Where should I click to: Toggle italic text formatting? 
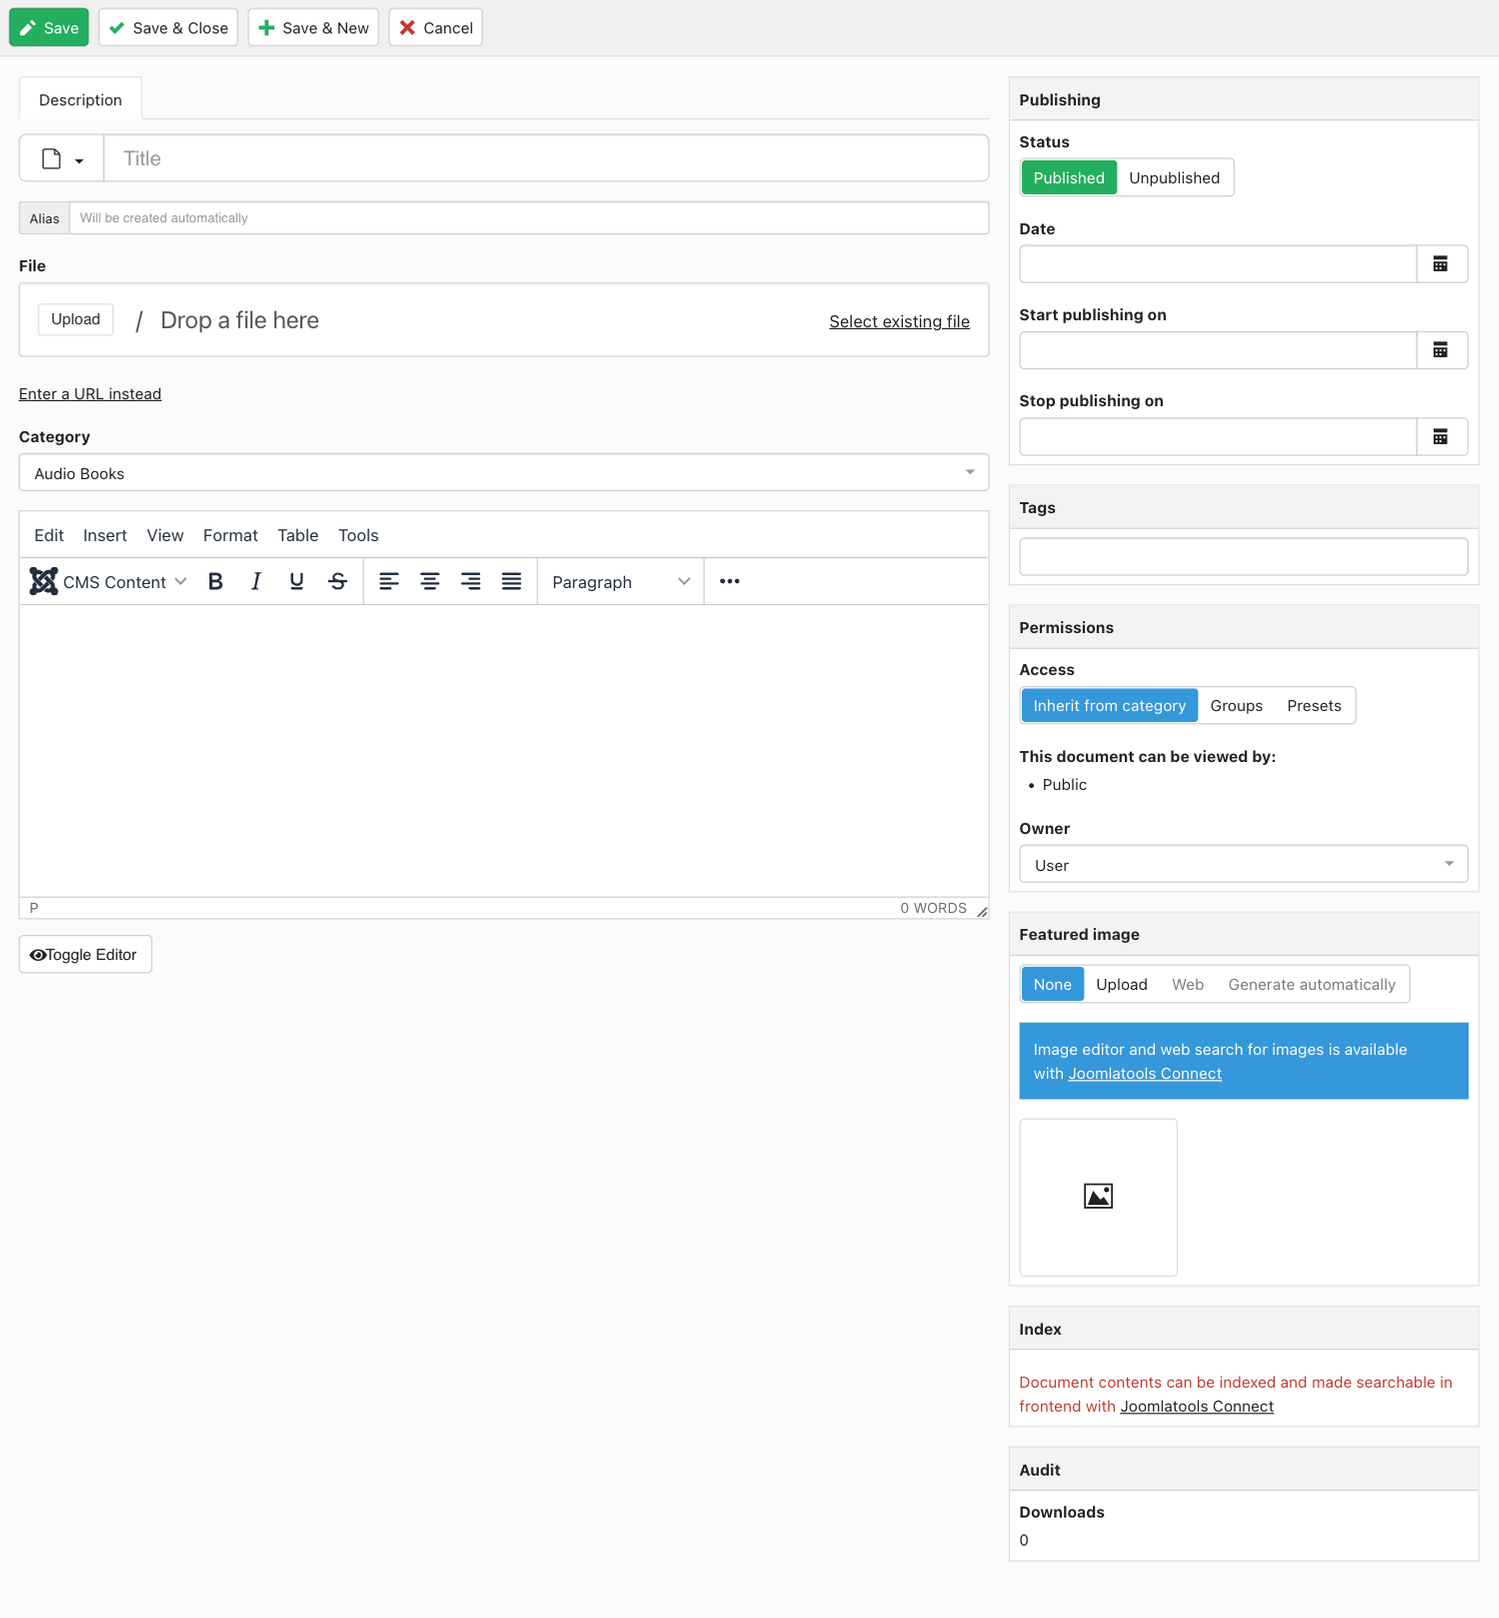[x=256, y=582]
